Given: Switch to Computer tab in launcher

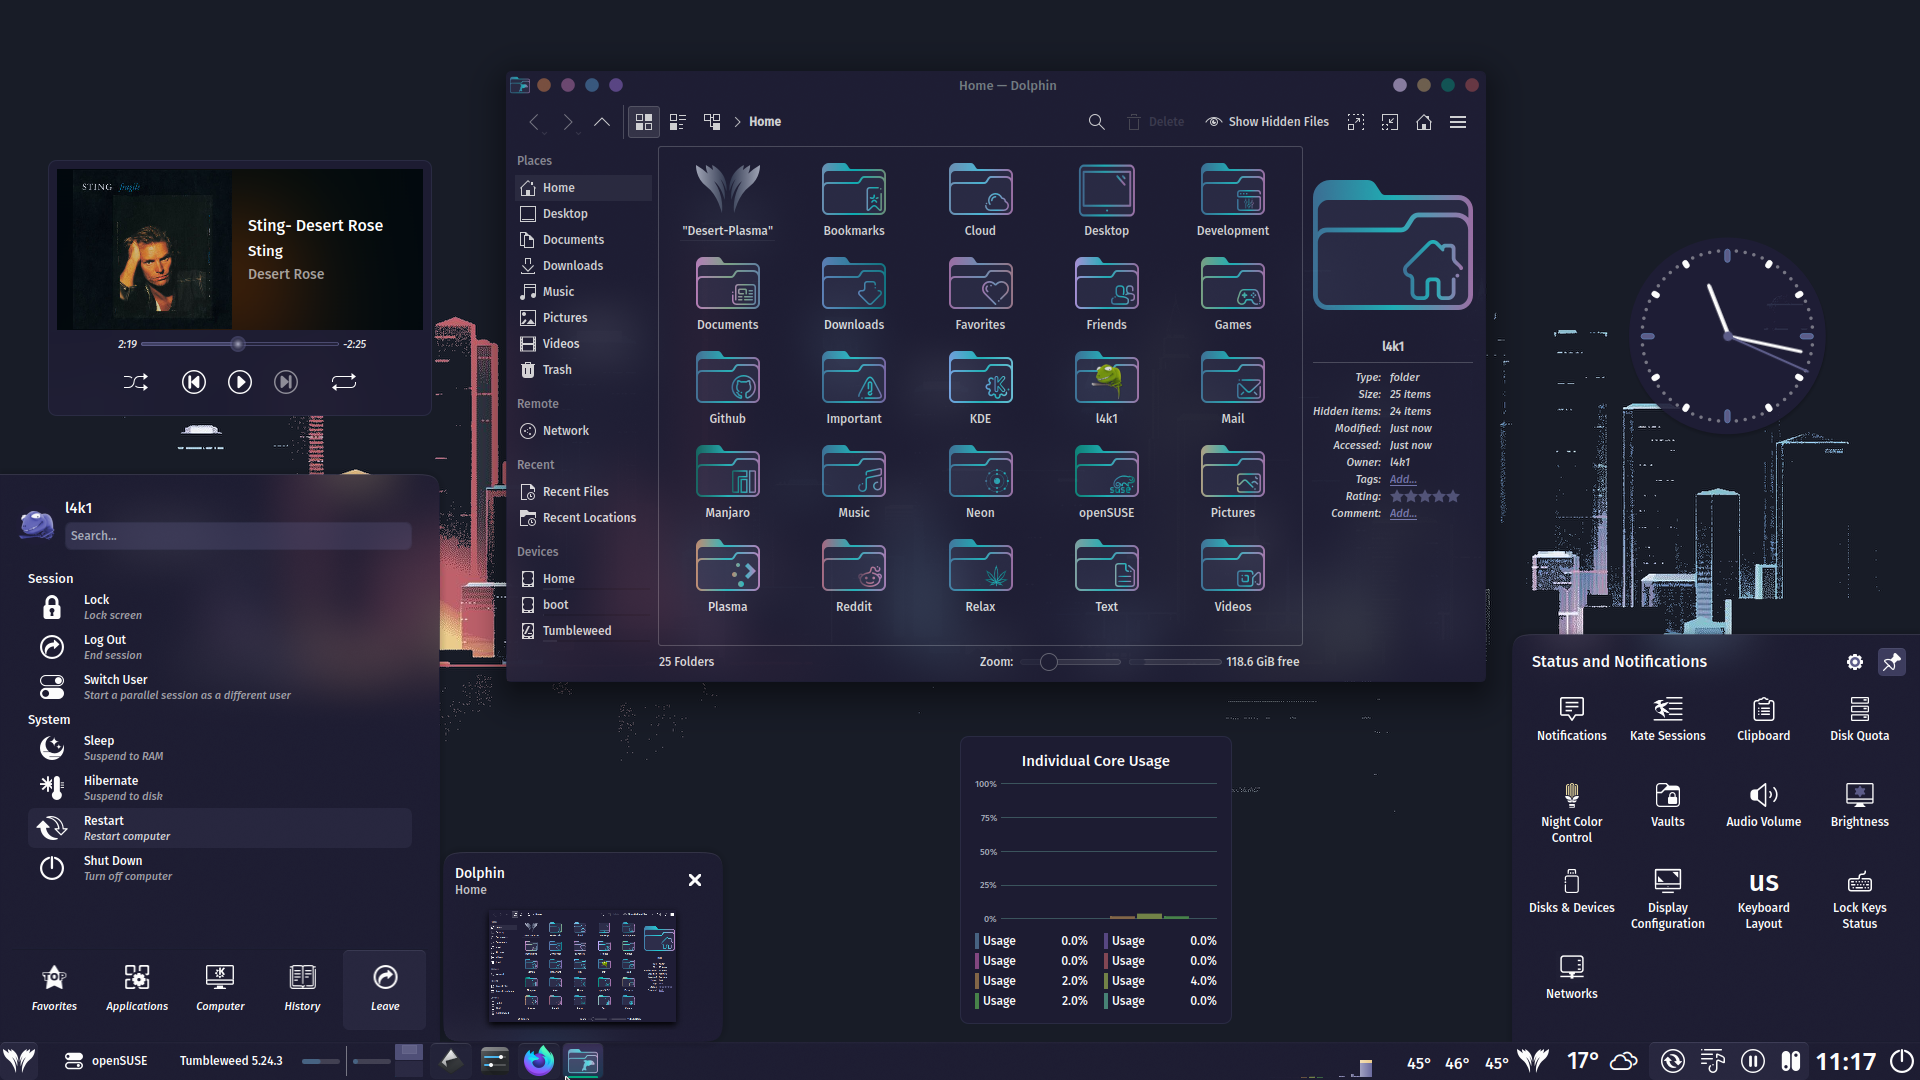Looking at the screenshot, I should pyautogui.click(x=220, y=988).
